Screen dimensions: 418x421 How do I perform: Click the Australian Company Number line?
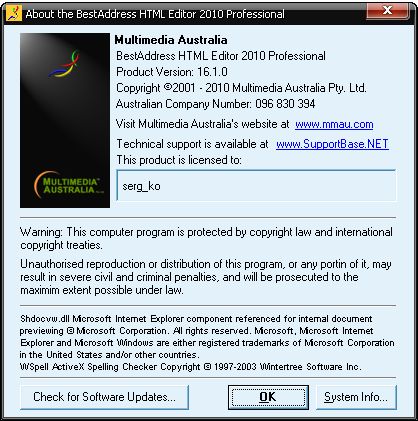tap(216, 104)
